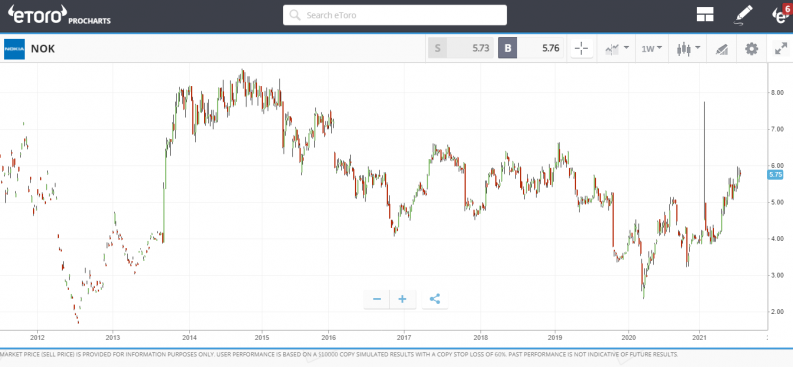Viewport: 793px width, 367px height.
Task: Open the 1W timeframe dropdown
Action: 652,49
